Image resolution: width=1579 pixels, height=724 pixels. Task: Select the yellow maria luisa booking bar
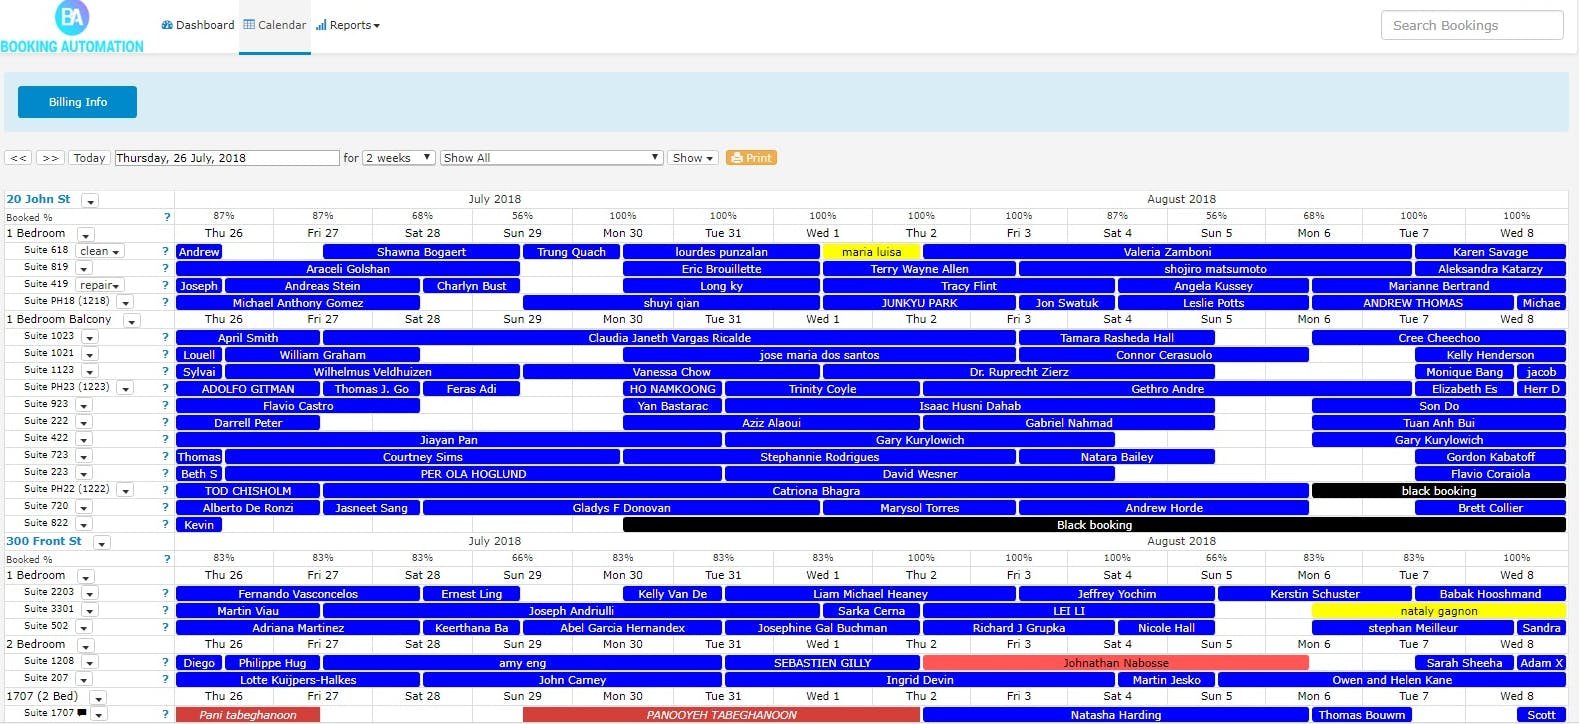pos(871,252)
